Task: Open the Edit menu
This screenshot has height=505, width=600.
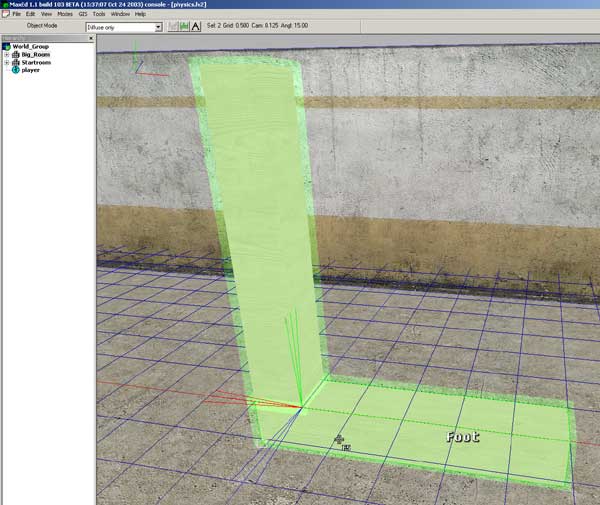Action: [x=31, y=14]
